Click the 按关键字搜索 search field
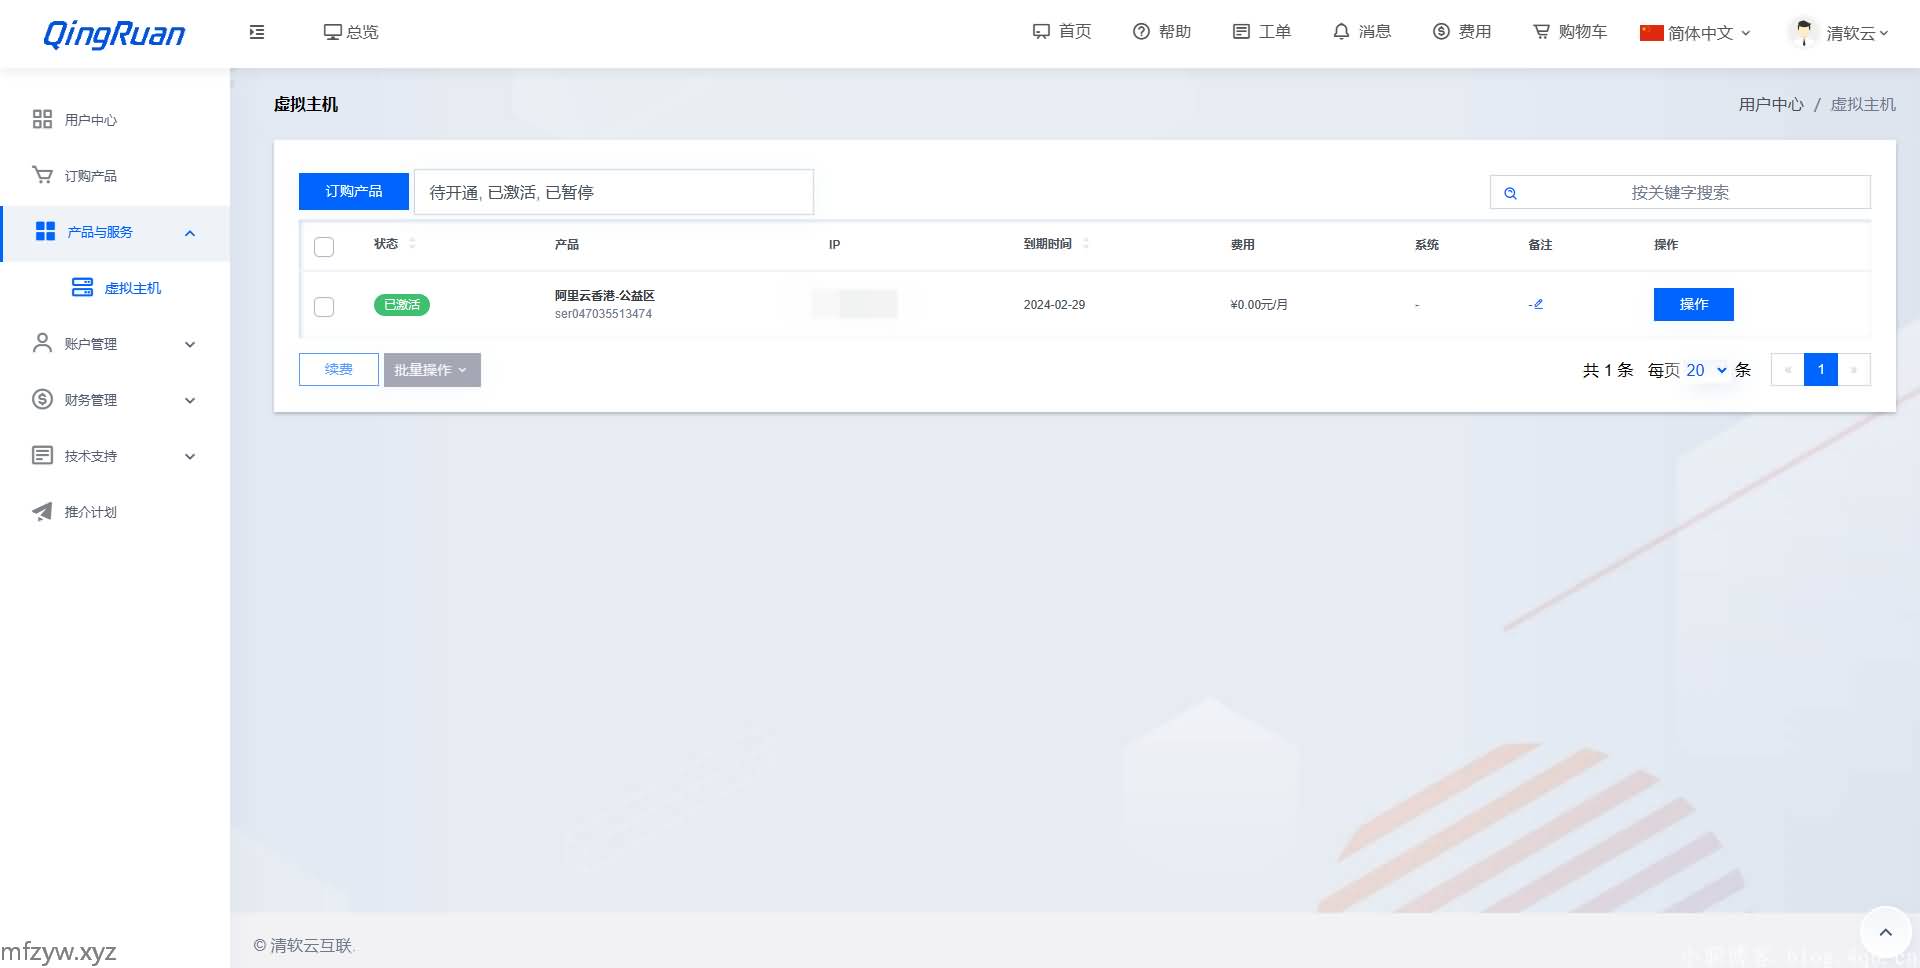This screenshot has width=1920, height=968. [1680, 193]
